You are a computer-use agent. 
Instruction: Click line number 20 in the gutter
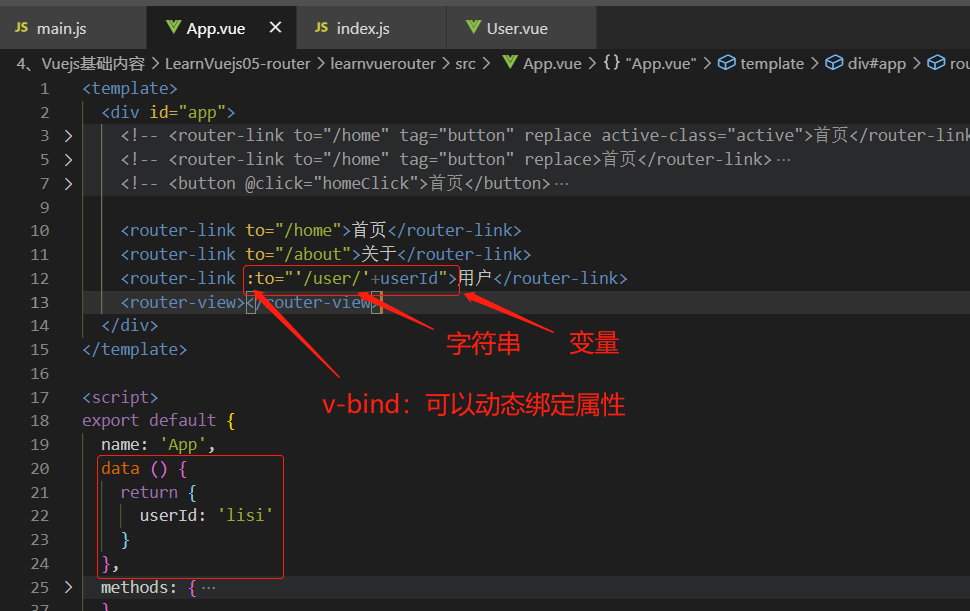pyautogui.click(x=40, y=468)
